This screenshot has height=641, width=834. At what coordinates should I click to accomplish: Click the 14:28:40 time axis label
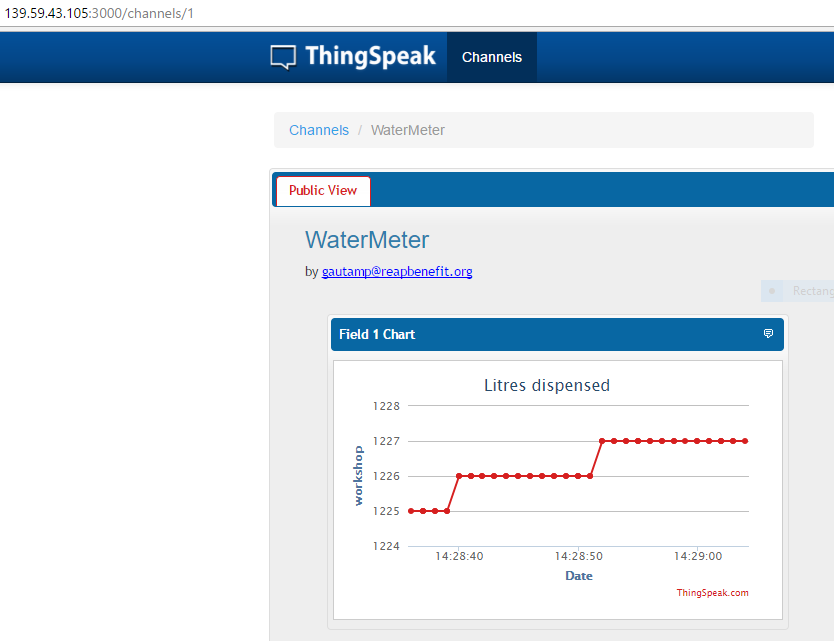(459, 556)
